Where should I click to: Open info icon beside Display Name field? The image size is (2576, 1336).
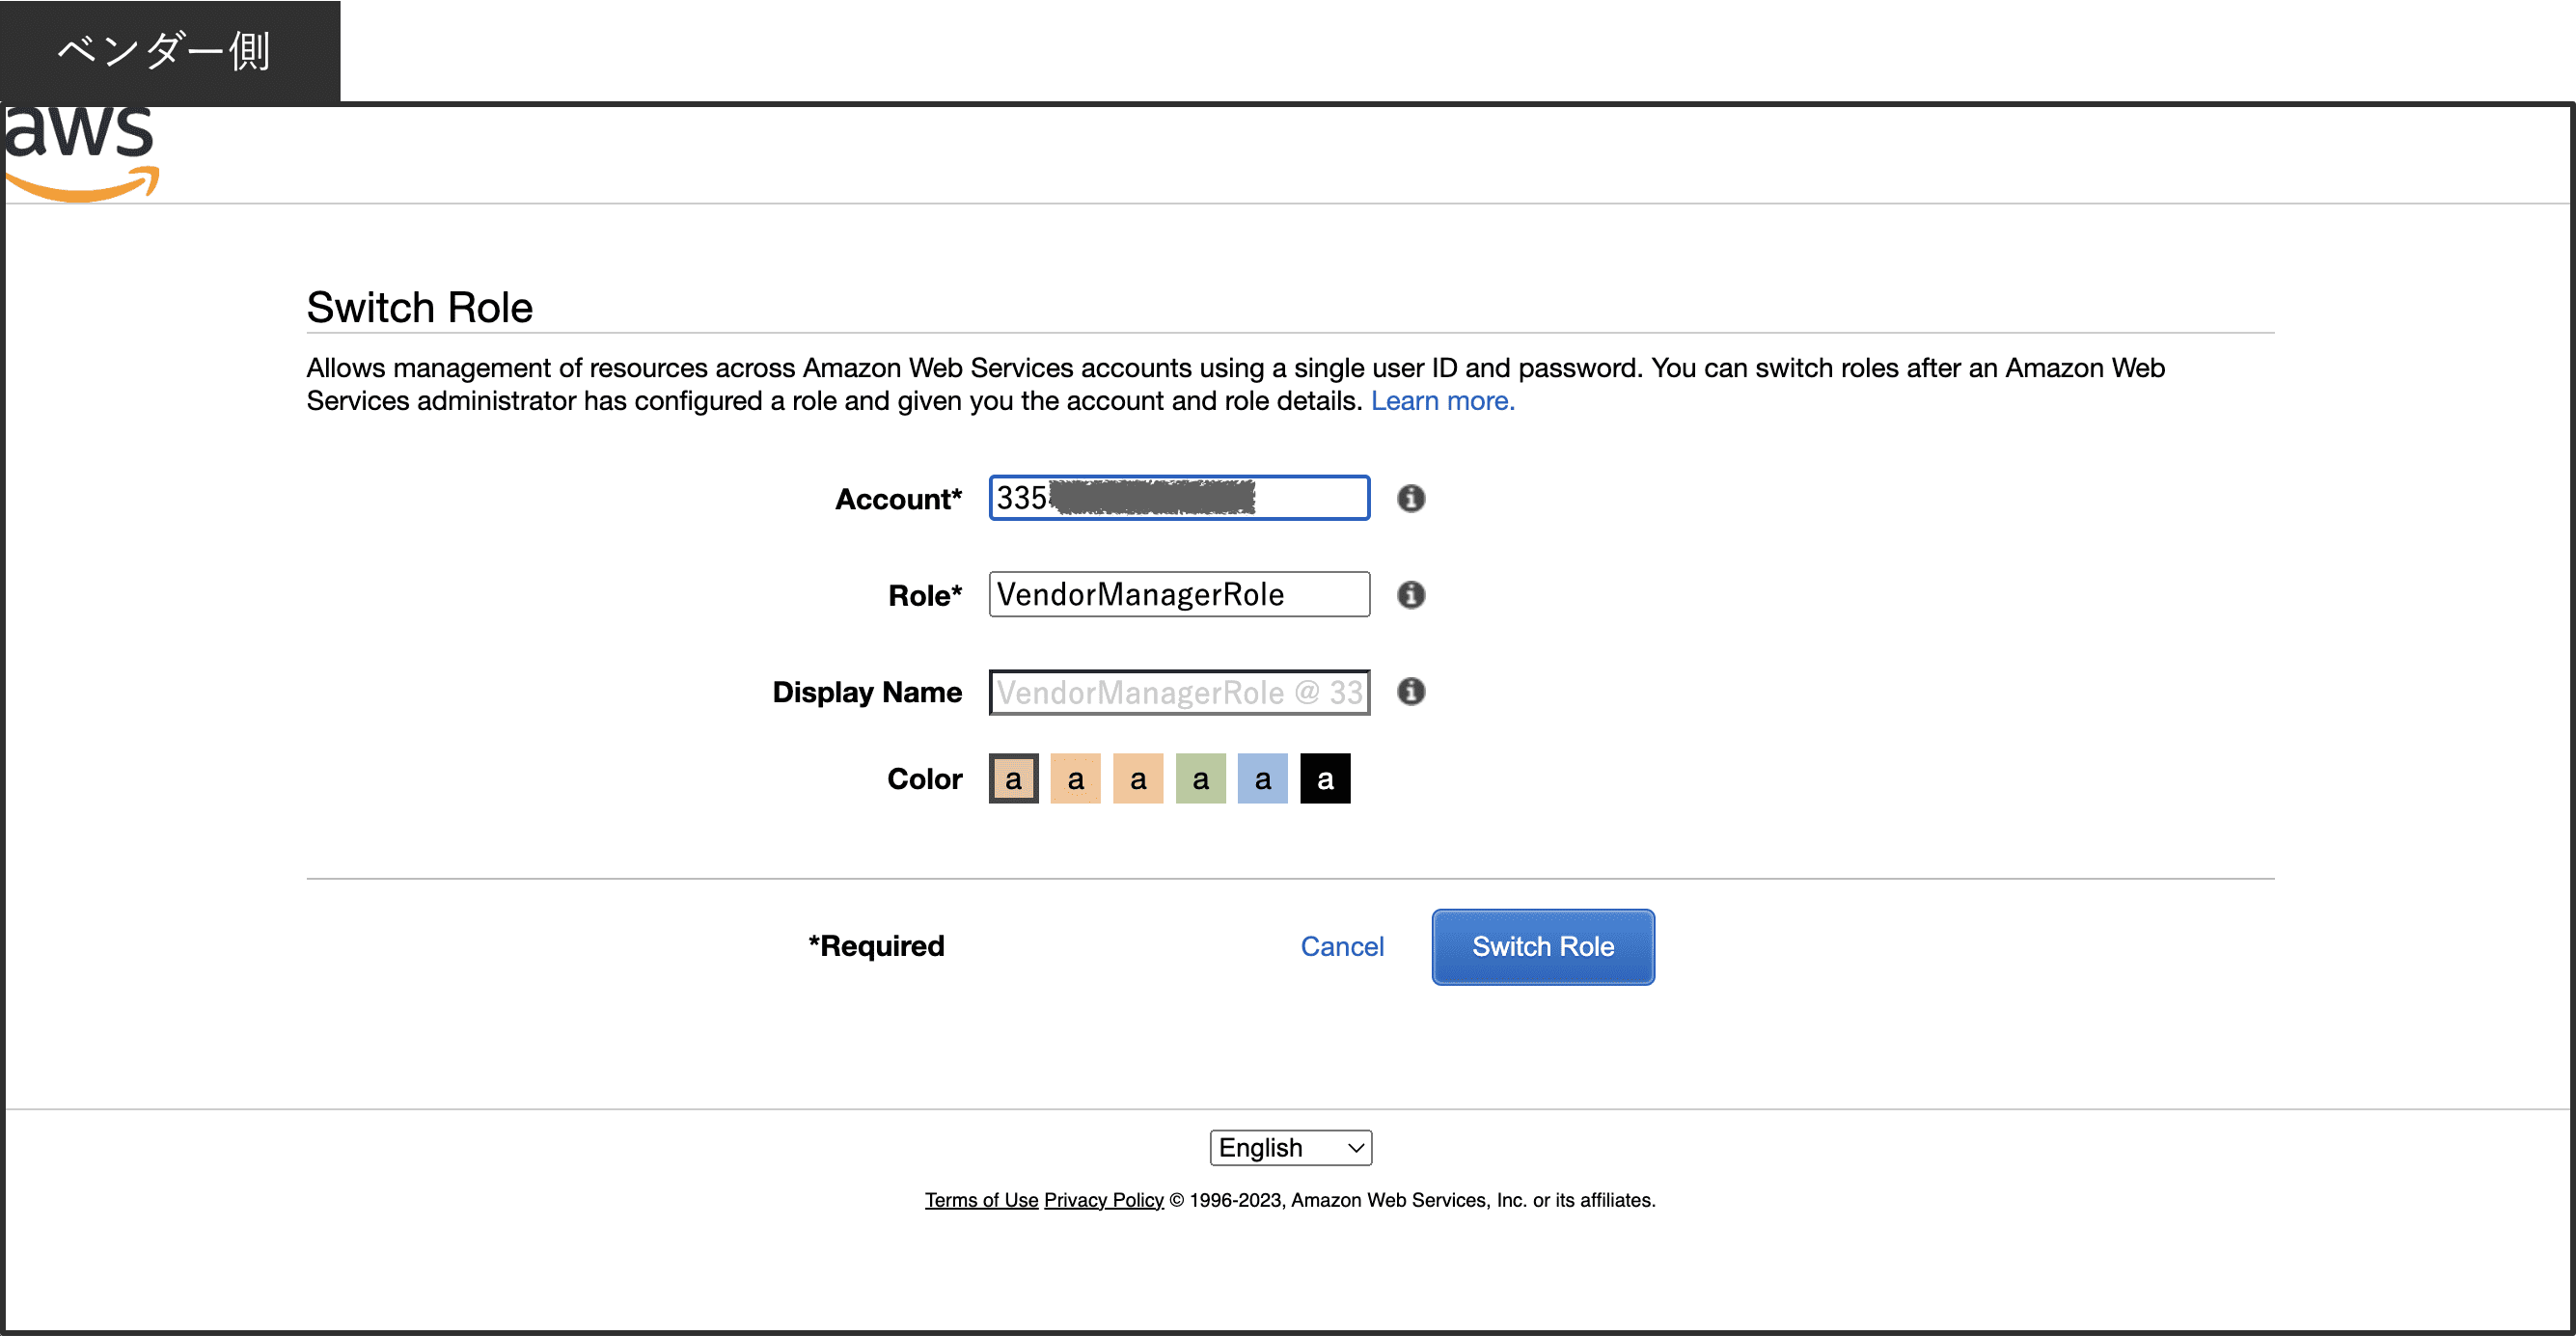(1410, 691)
